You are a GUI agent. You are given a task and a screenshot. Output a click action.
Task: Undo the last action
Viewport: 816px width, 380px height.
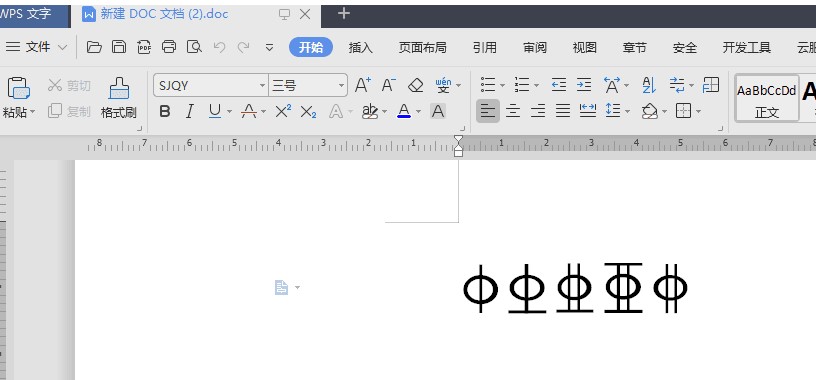point(220,47)
